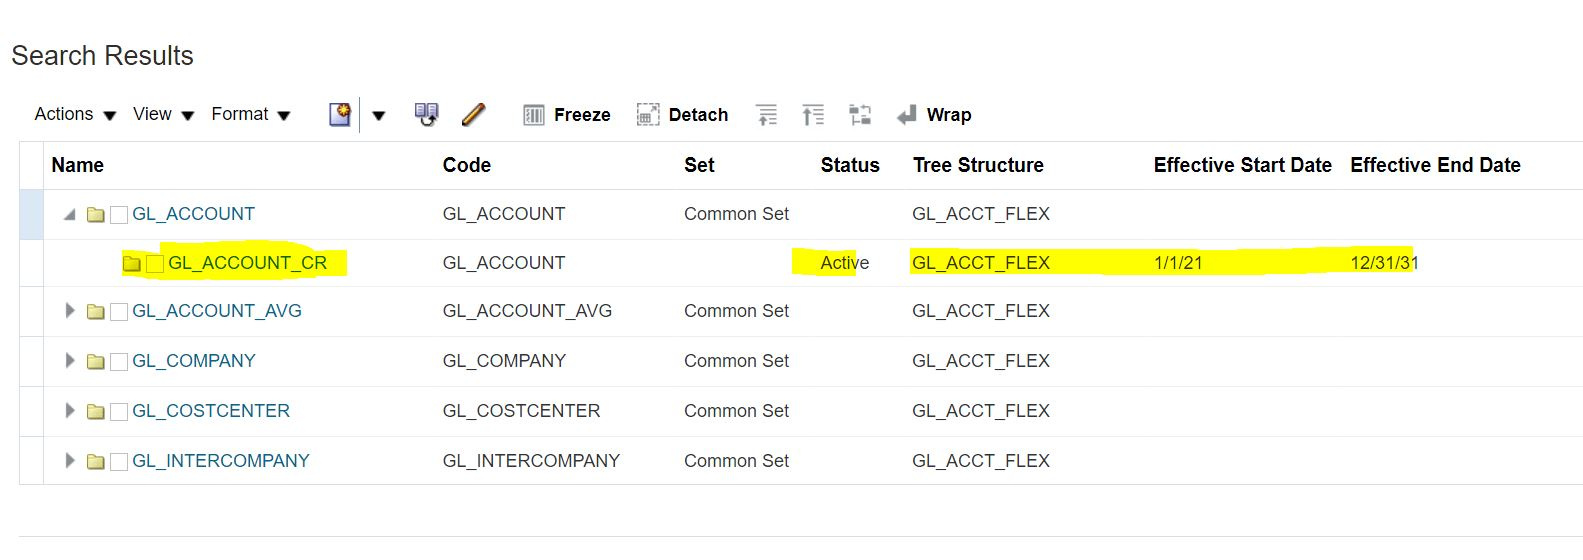Open the View menu
This screenshot has width=1583, height=560.
click(163, 114)
